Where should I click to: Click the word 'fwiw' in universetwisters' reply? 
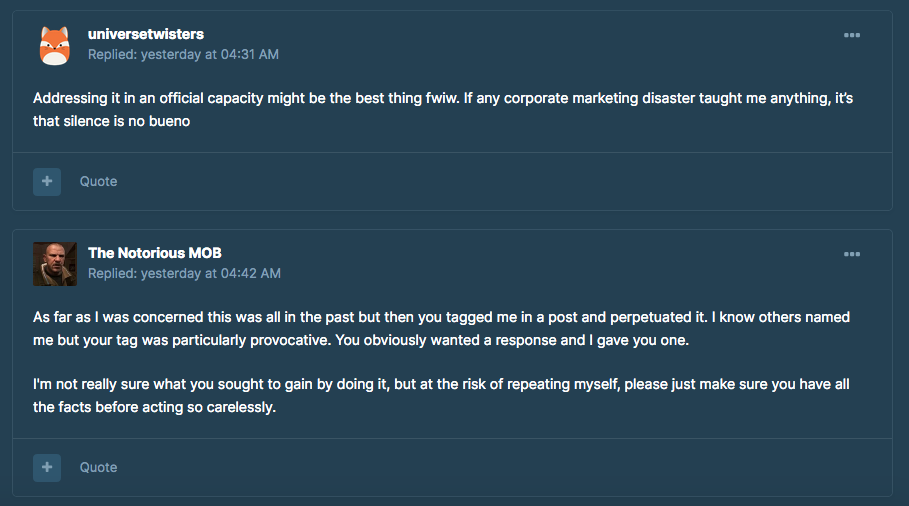442,99
